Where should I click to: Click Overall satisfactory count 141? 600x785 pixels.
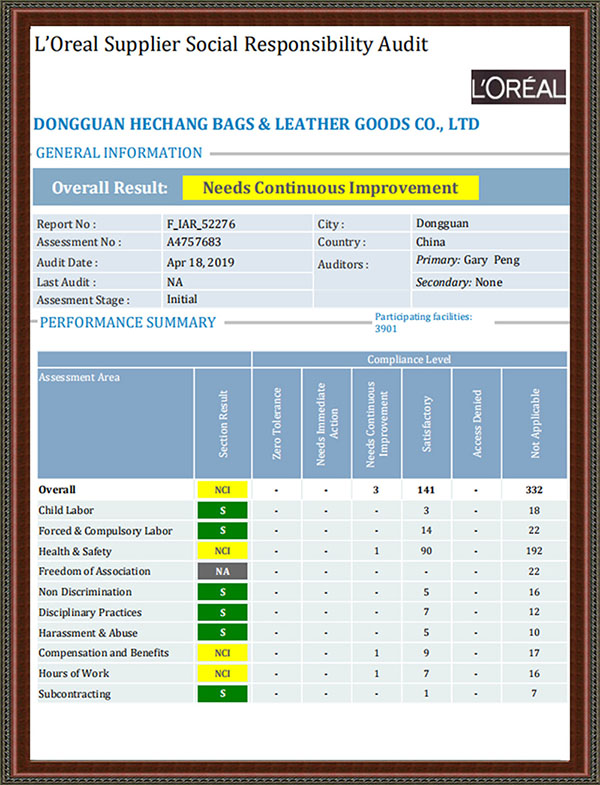426,490
